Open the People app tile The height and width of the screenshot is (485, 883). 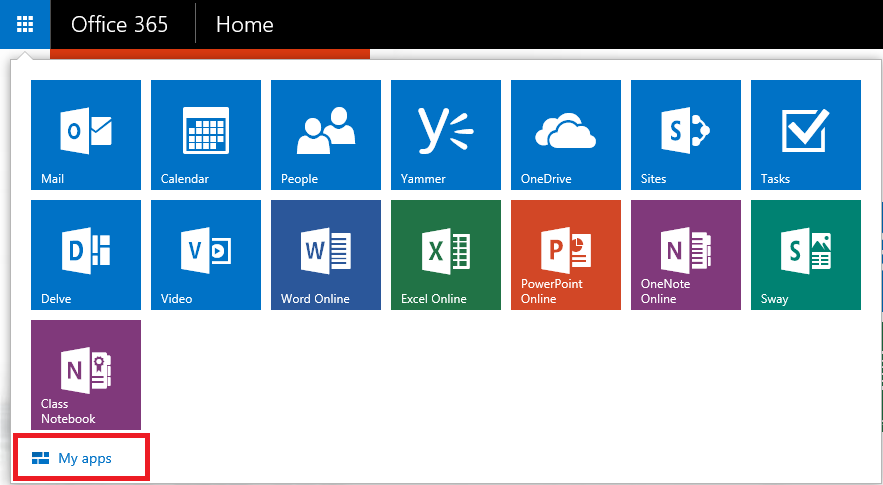pyautogui.click(x=326, y=135)
